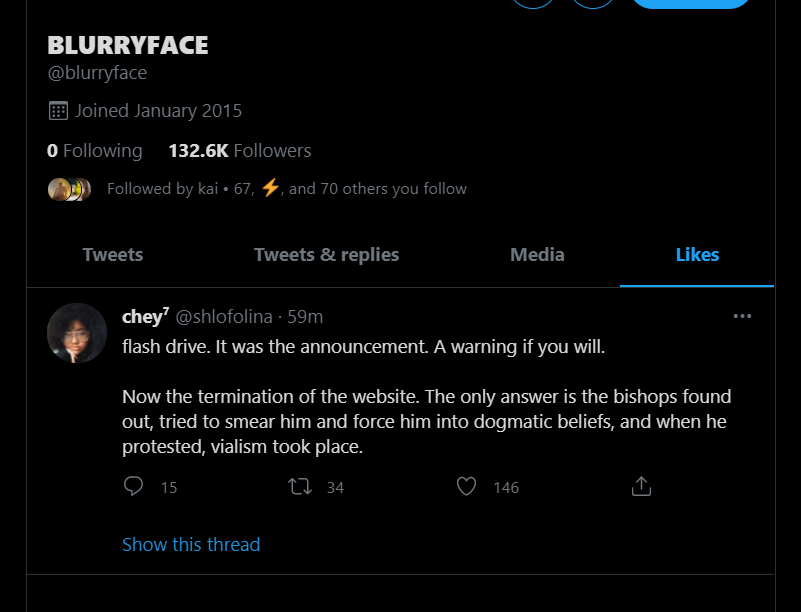Viewport: 801px width, 612px height.
Task: Open the Tweets & replies tab
Action: [x=326, y=255]
